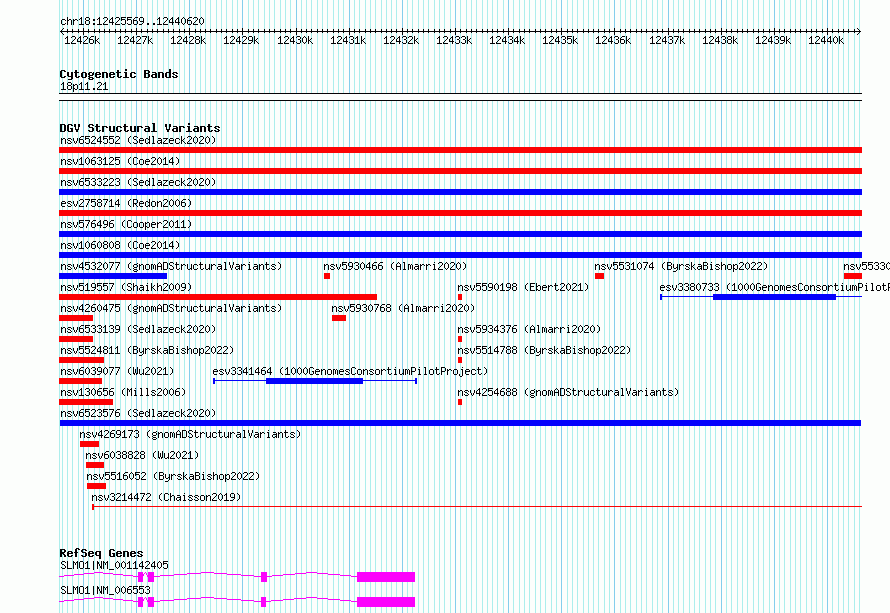This screenshot has height=613, width=890.
Task: Select the red marker under nsv5930768 (Almarri2020)
Action: coord(339,318)
